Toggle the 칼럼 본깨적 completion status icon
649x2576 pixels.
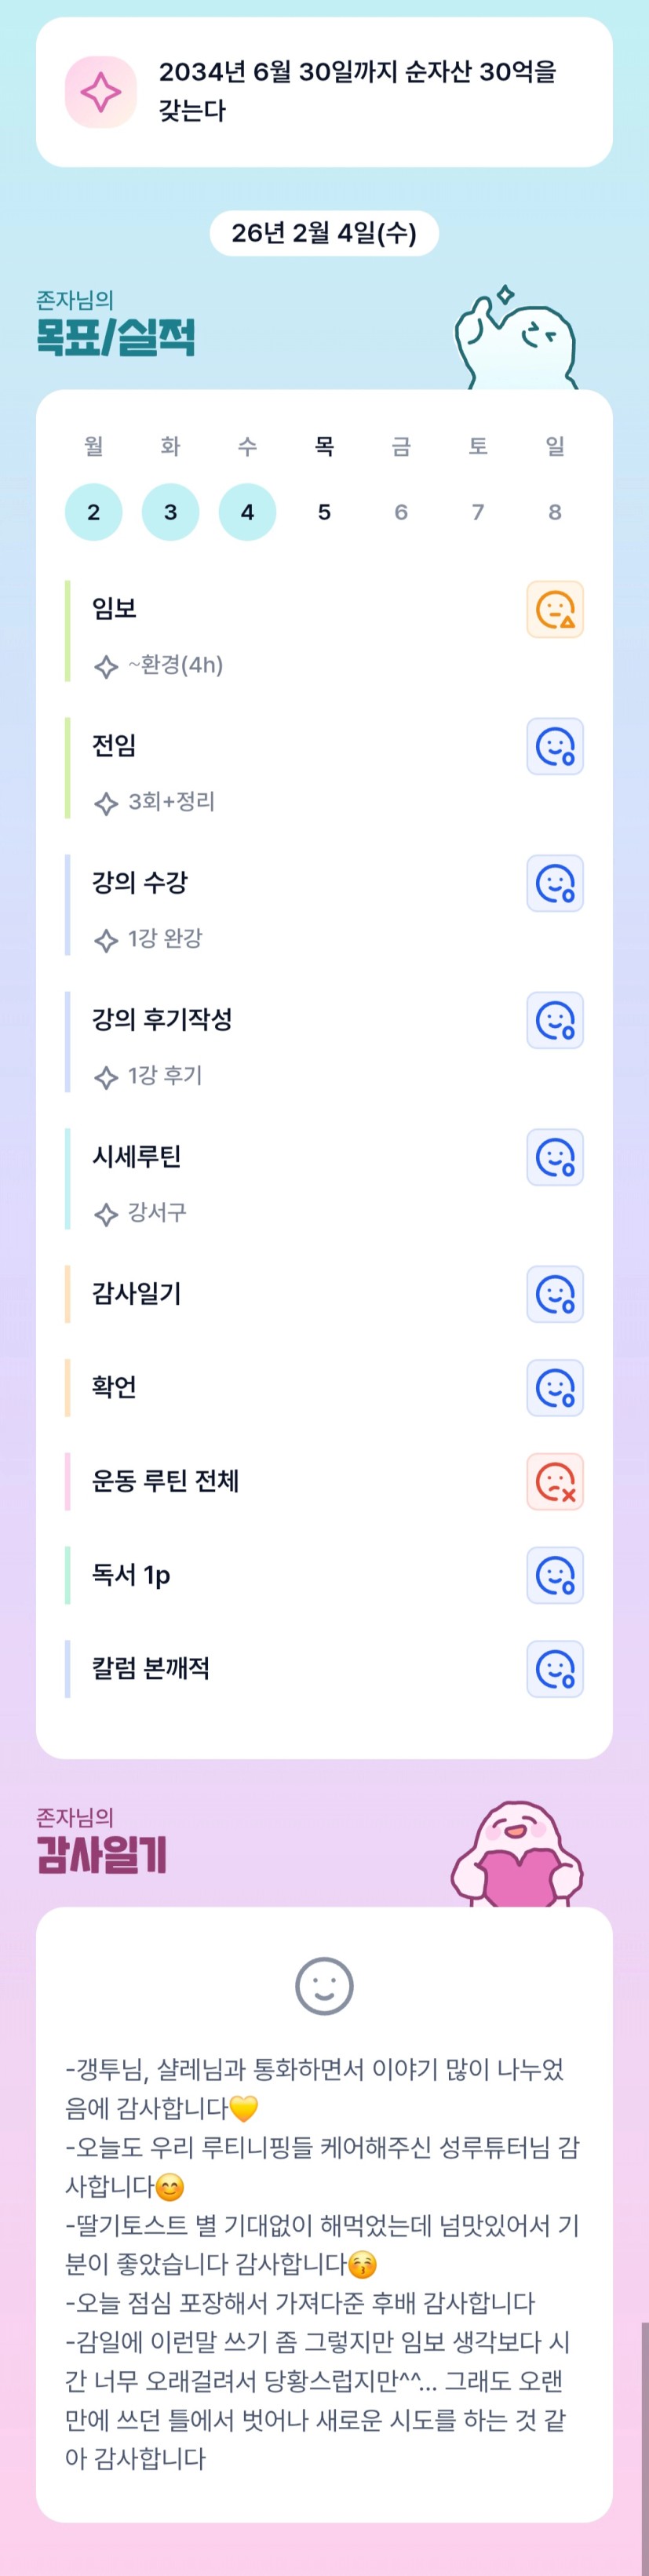click(x=555, y=1669)
